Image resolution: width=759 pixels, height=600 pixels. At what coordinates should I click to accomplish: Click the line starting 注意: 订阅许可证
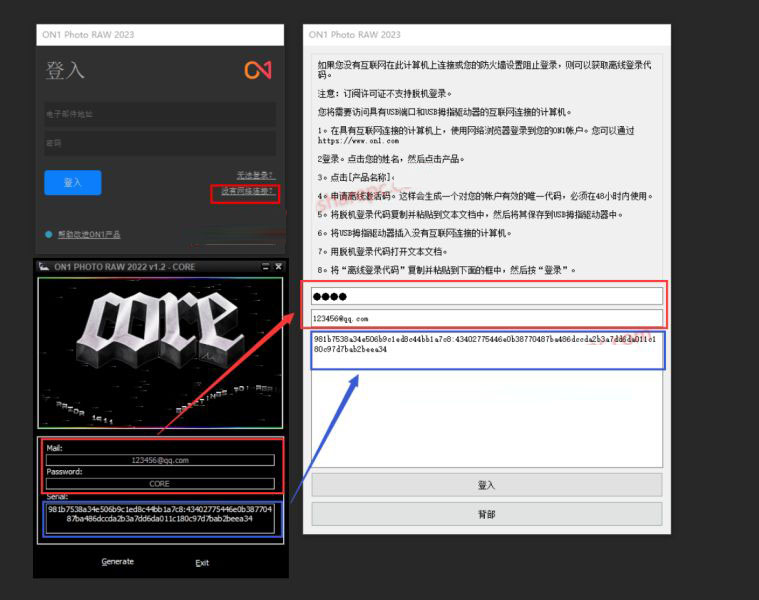pyautogui.click(x=384, y=93)
